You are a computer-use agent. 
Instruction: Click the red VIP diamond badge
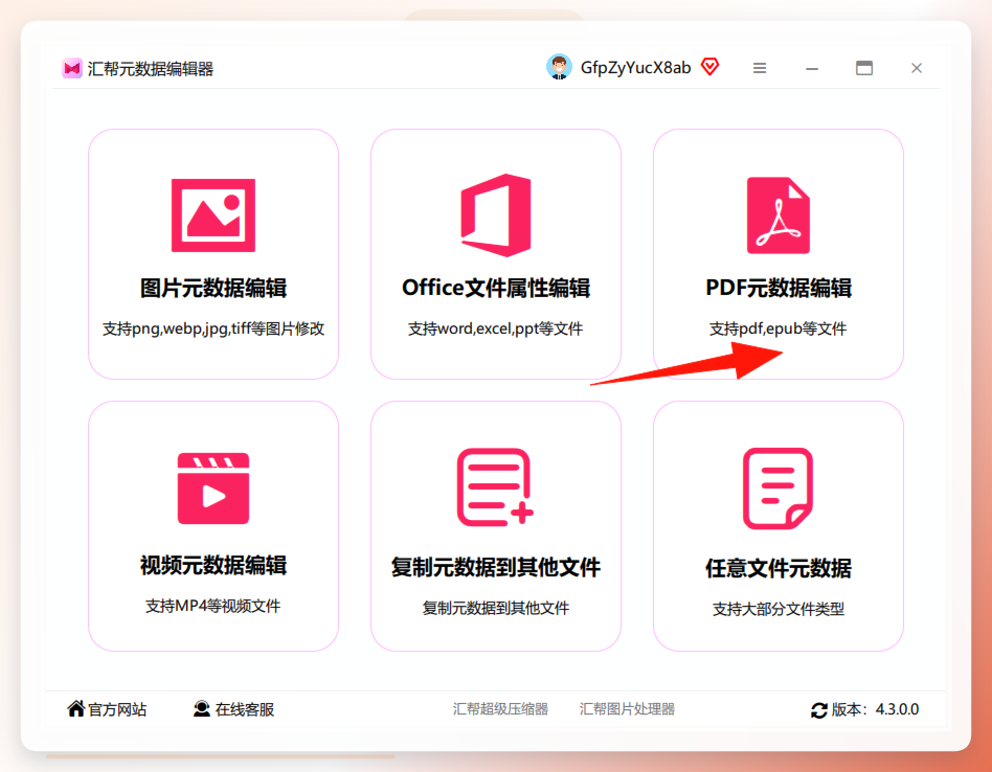click(710, 66)
